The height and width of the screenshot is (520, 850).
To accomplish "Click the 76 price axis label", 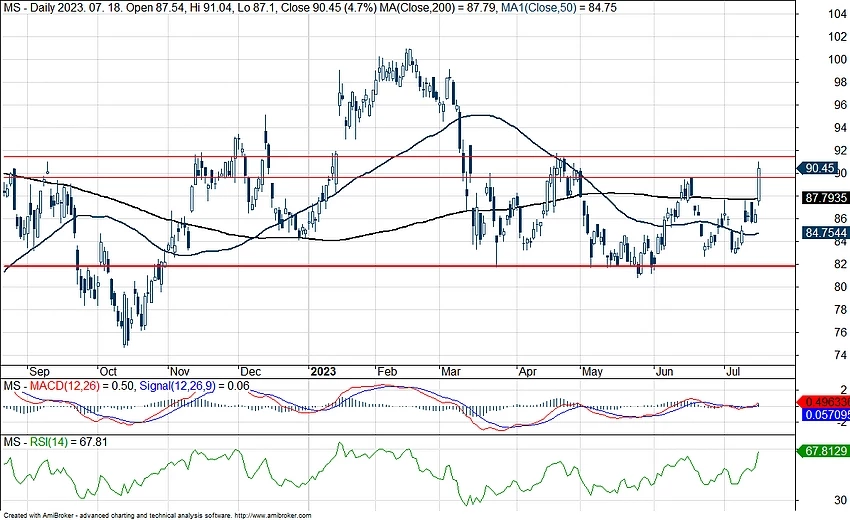I will click(840, 332).
